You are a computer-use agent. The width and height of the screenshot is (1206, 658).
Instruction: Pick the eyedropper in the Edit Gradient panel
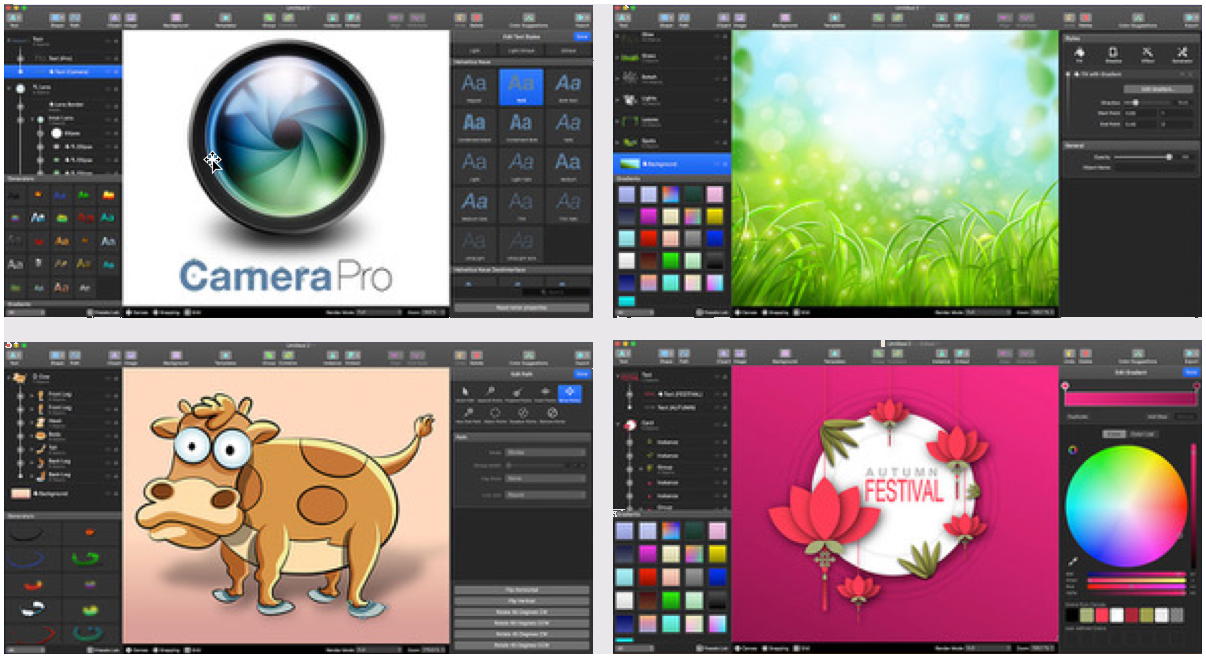[x=1073, y=561]
